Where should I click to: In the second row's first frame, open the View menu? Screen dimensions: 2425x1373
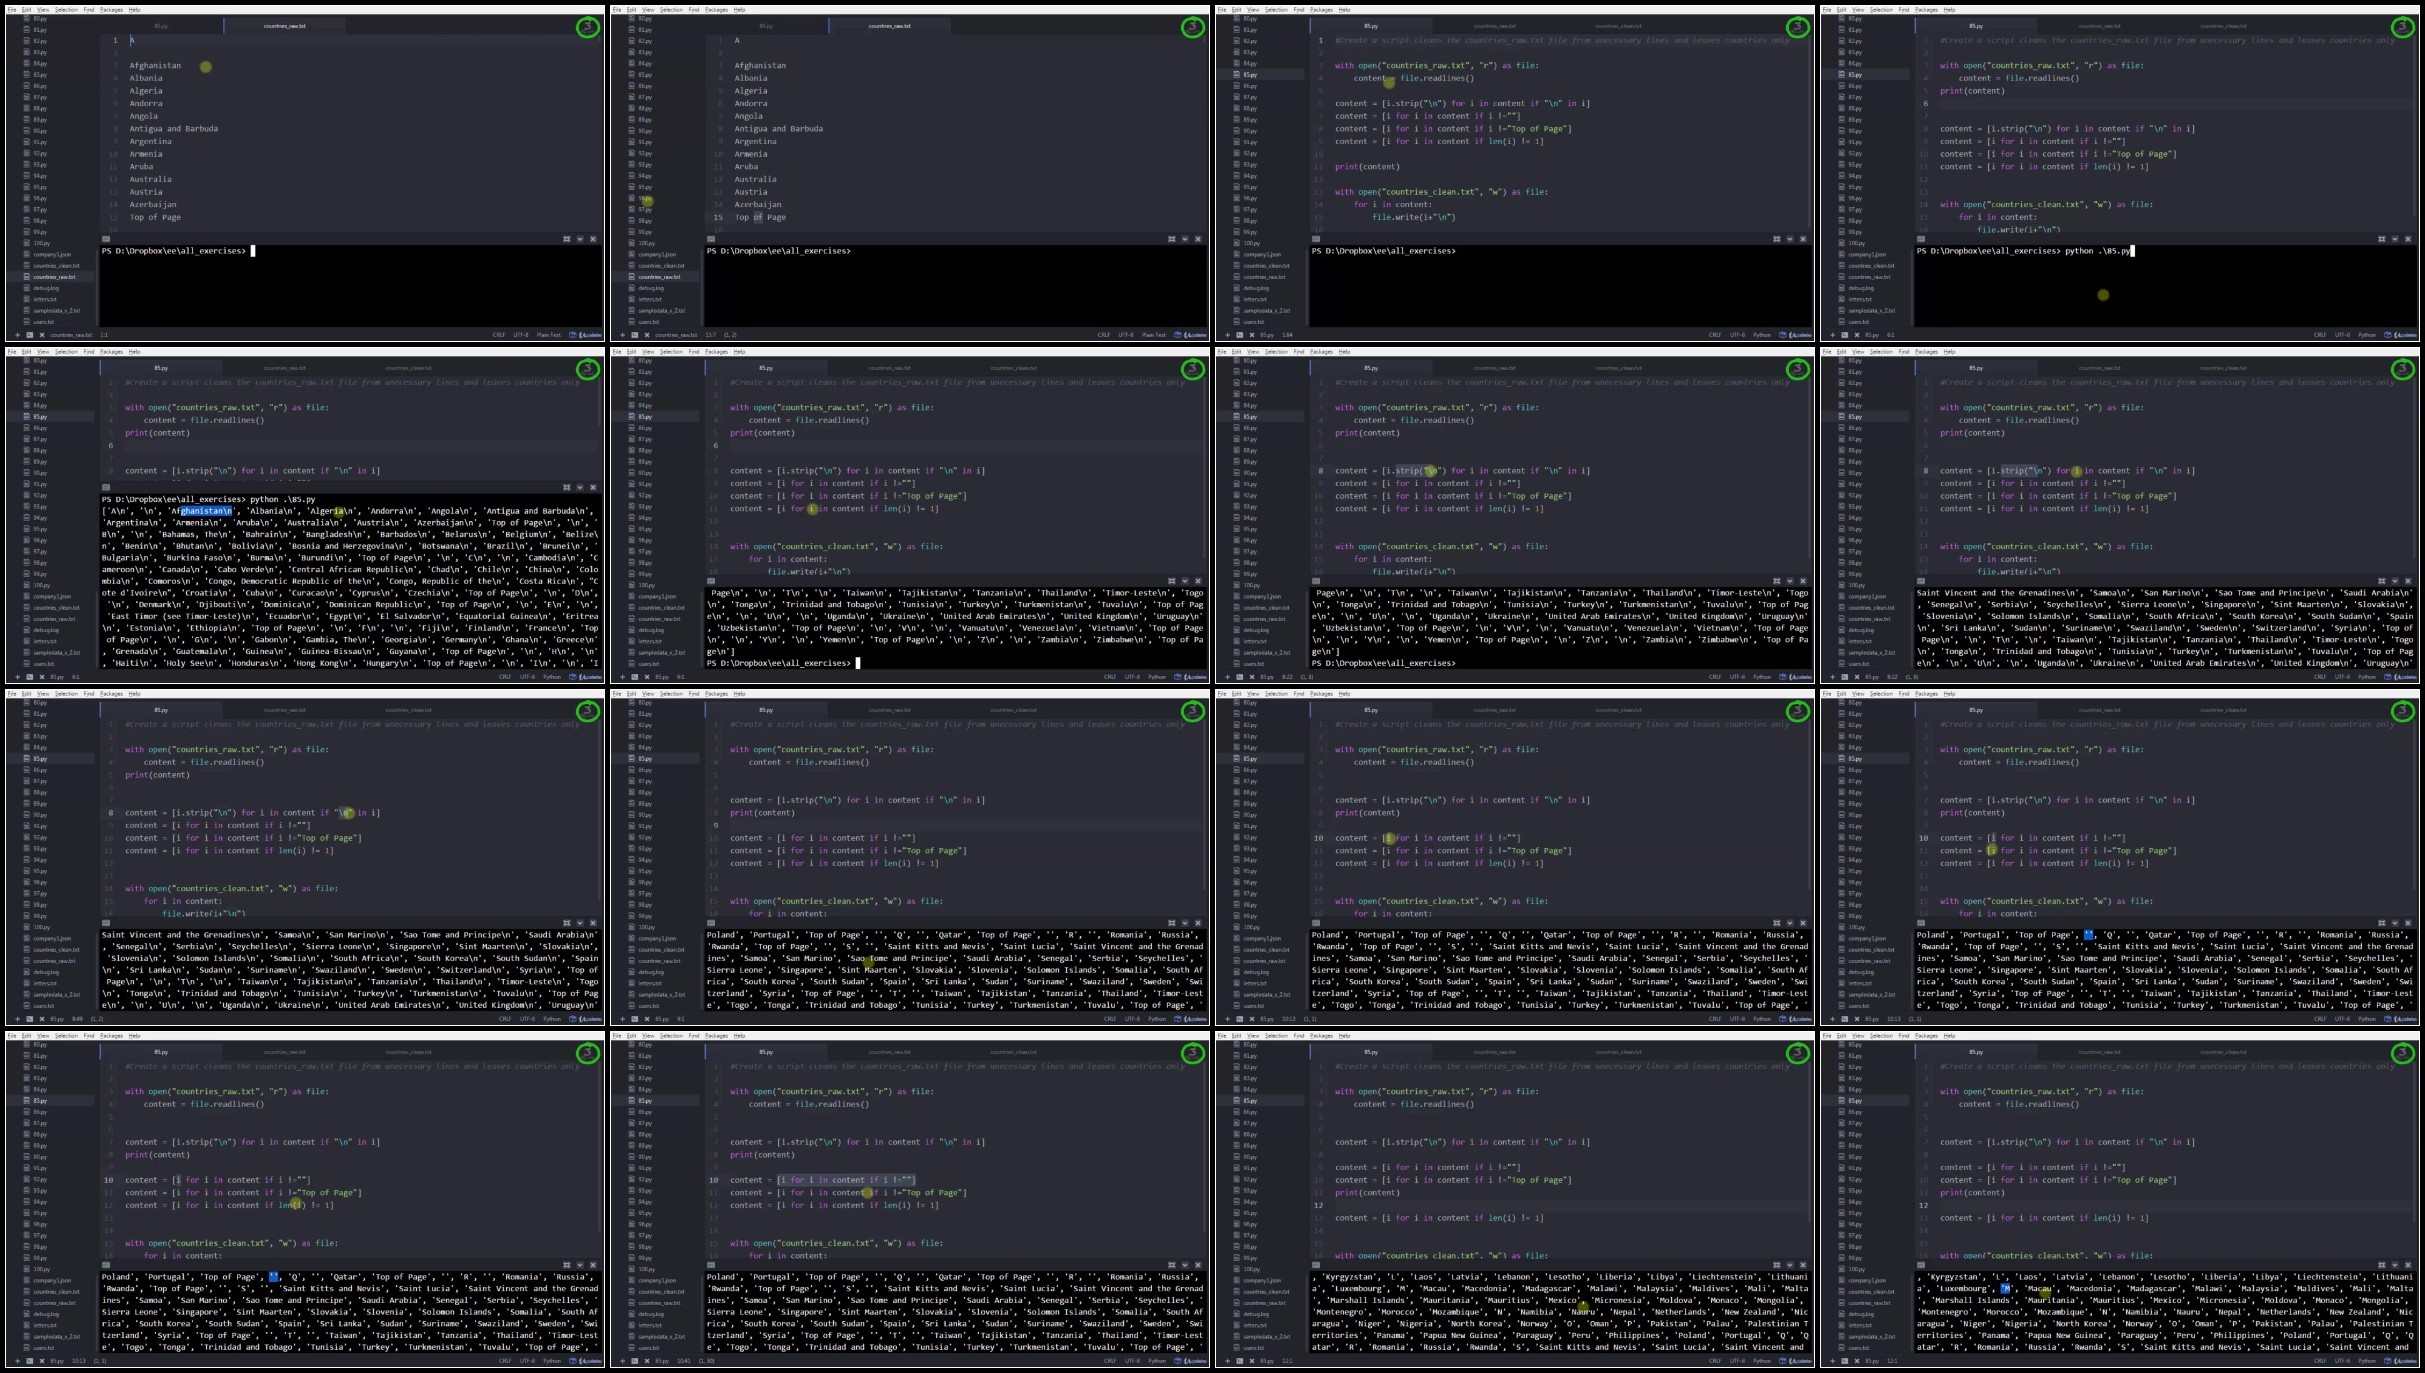pyautogui.click(x=43, y=351)
